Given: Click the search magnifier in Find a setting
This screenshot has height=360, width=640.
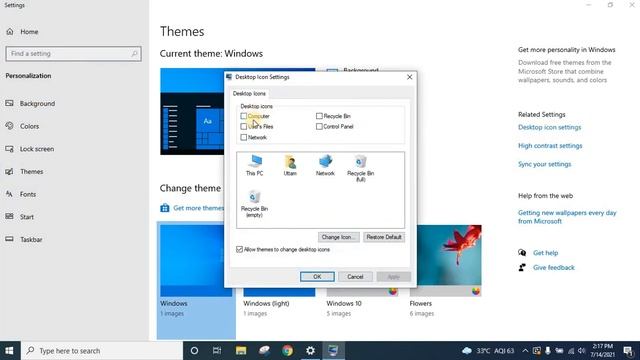Looking at the screenshot, I should coord(134,53).
